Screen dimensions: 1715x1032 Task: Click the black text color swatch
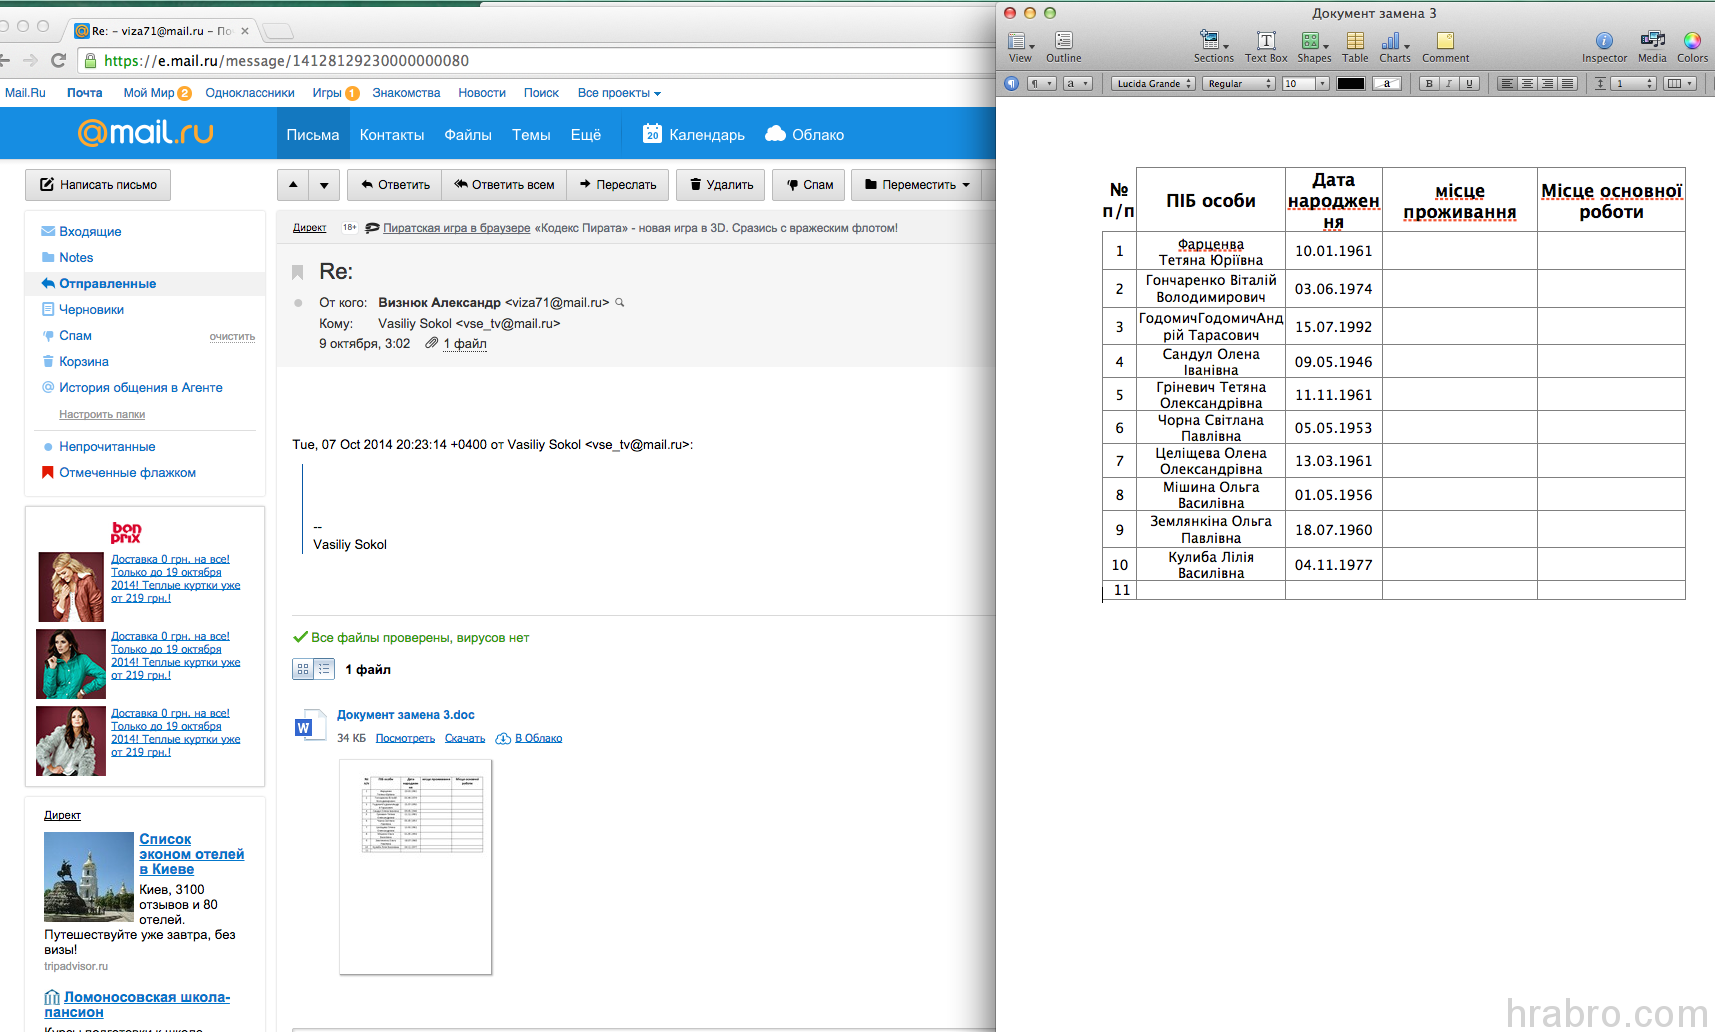point(1350,84)
